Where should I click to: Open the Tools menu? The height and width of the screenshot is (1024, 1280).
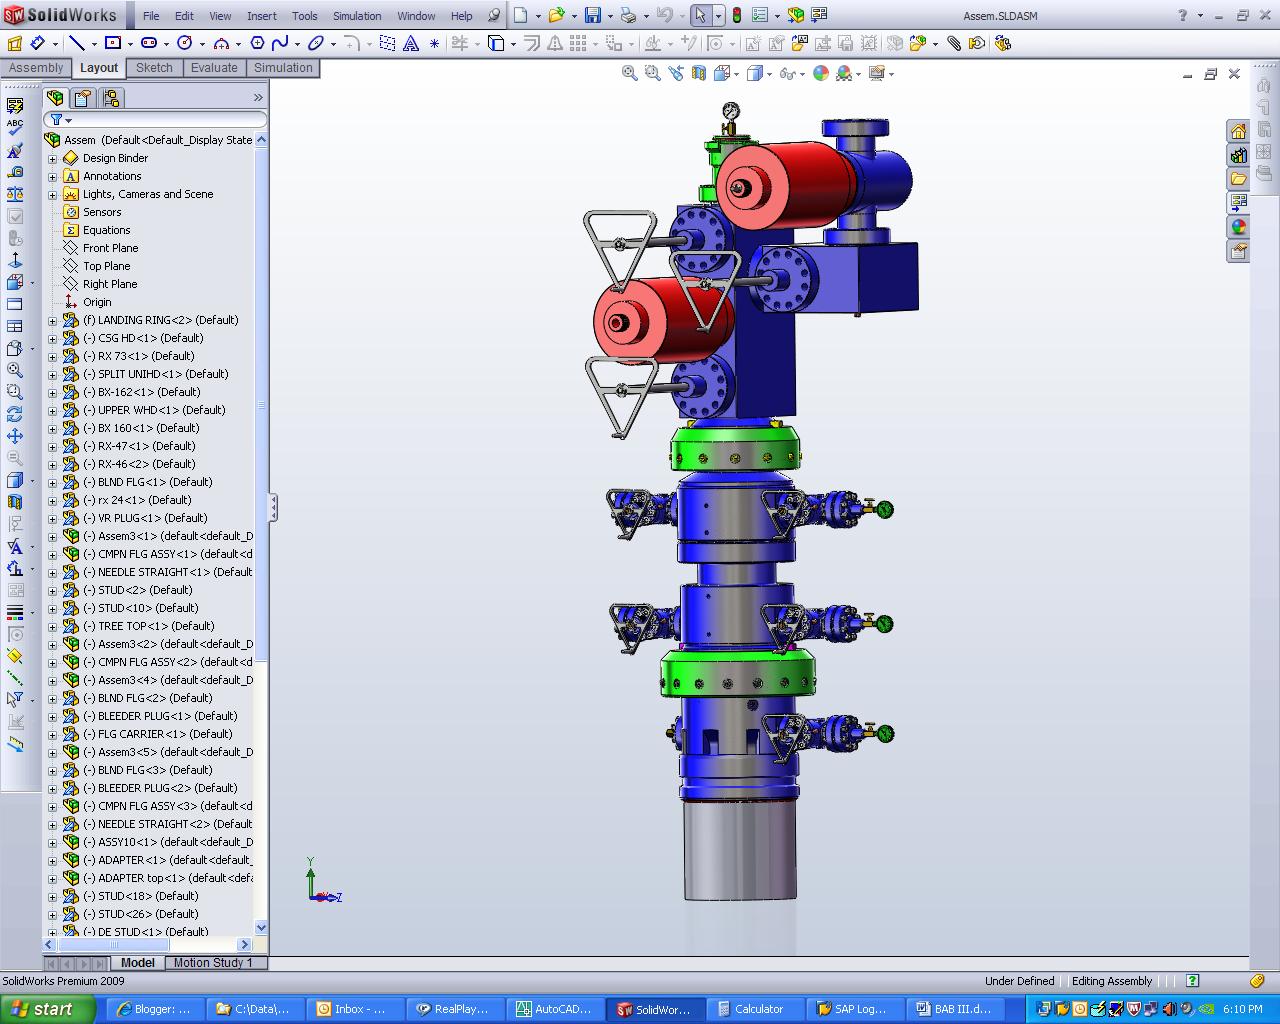tap(304, 15)
